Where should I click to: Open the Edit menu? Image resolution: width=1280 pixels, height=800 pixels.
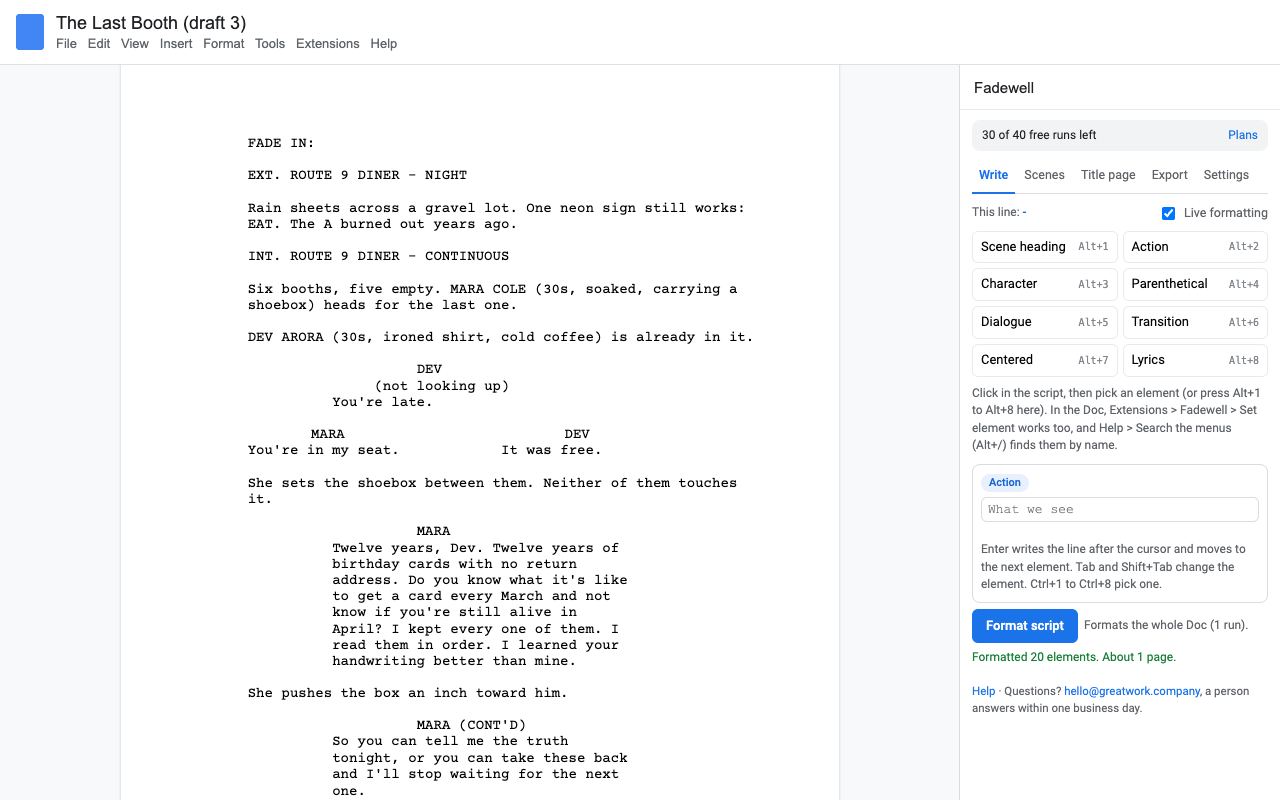[99, 44]
